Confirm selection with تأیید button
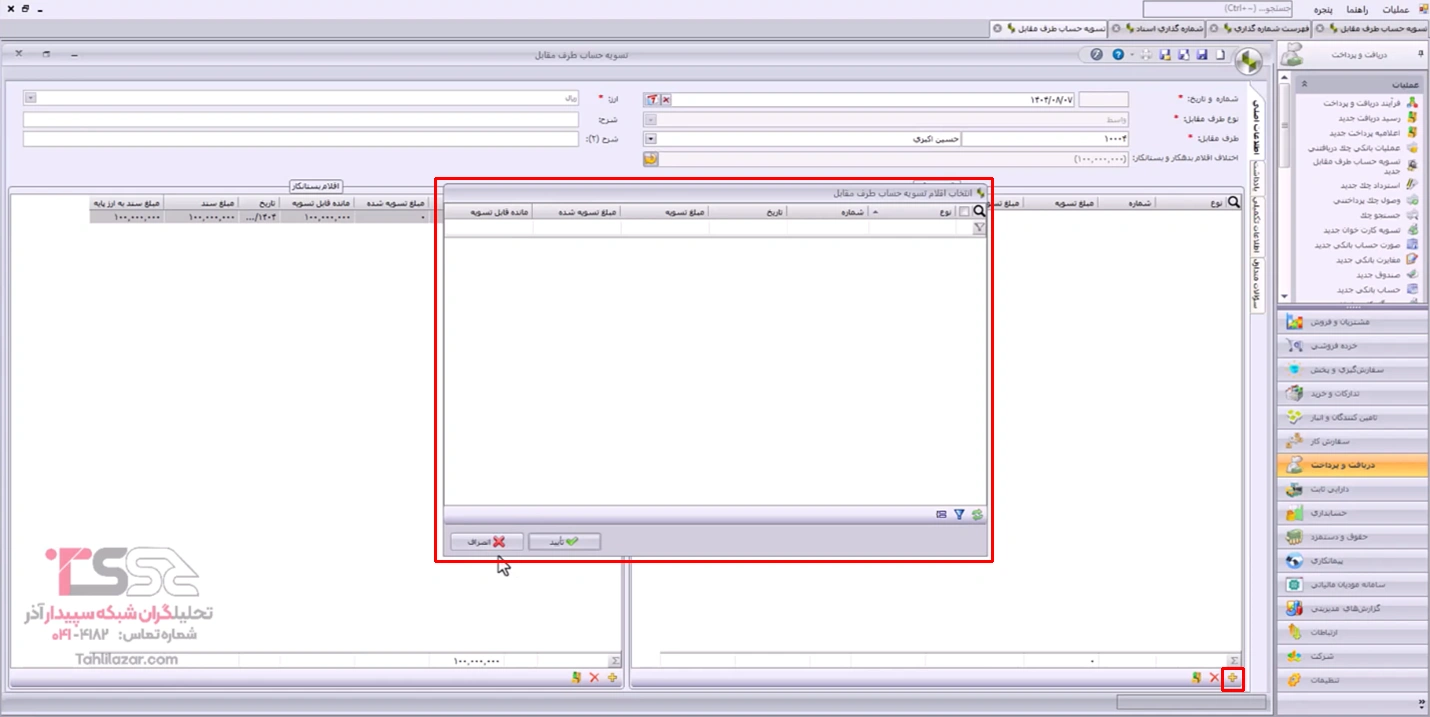1430x717 pixels. click(x=564, y=541)
